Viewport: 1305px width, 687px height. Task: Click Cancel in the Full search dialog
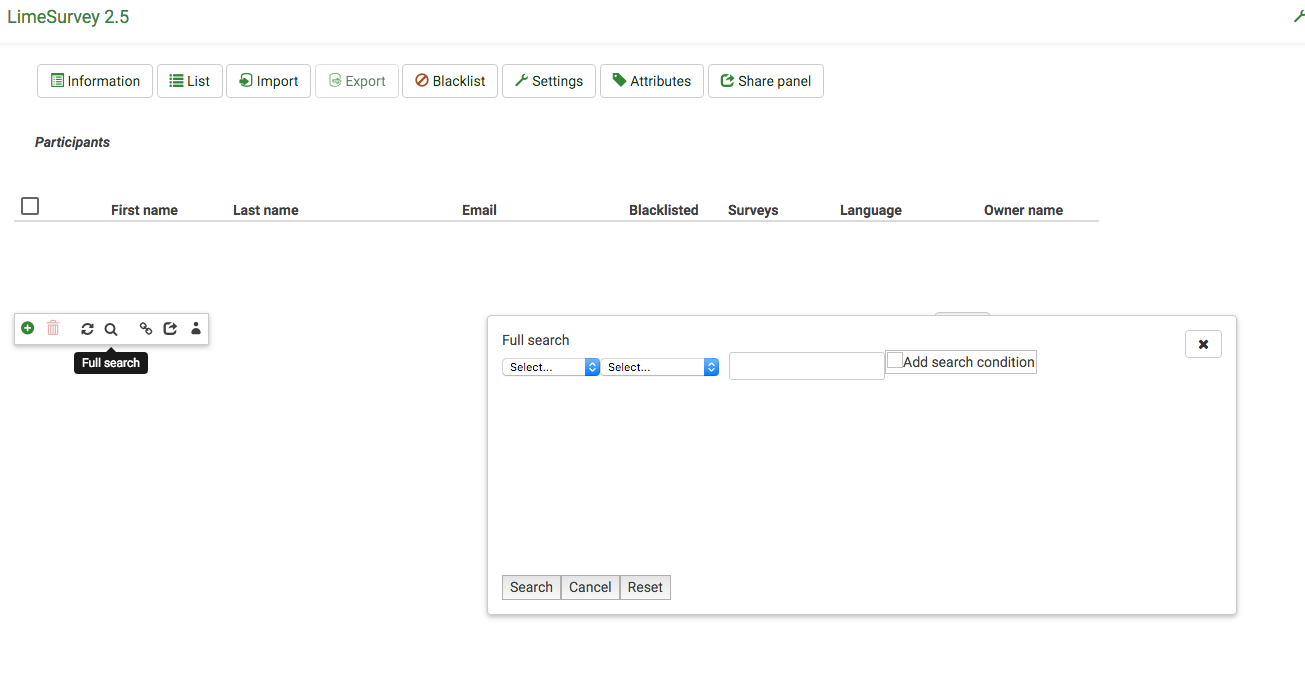[x=590, y=587]
